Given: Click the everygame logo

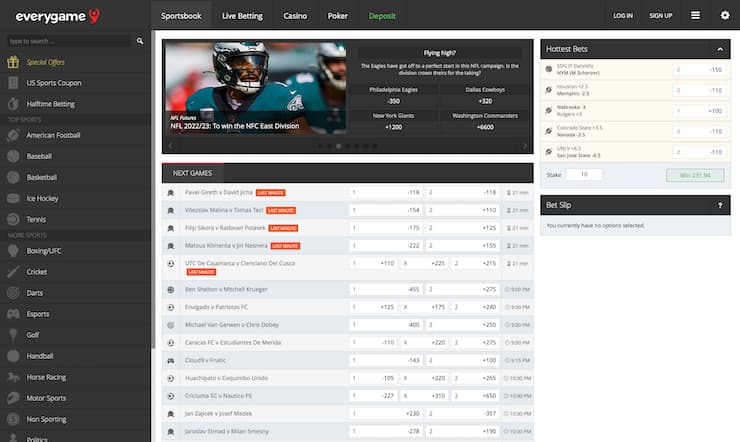Looking at the screenshot, I should pyautogui.click(x=58, y=16).
